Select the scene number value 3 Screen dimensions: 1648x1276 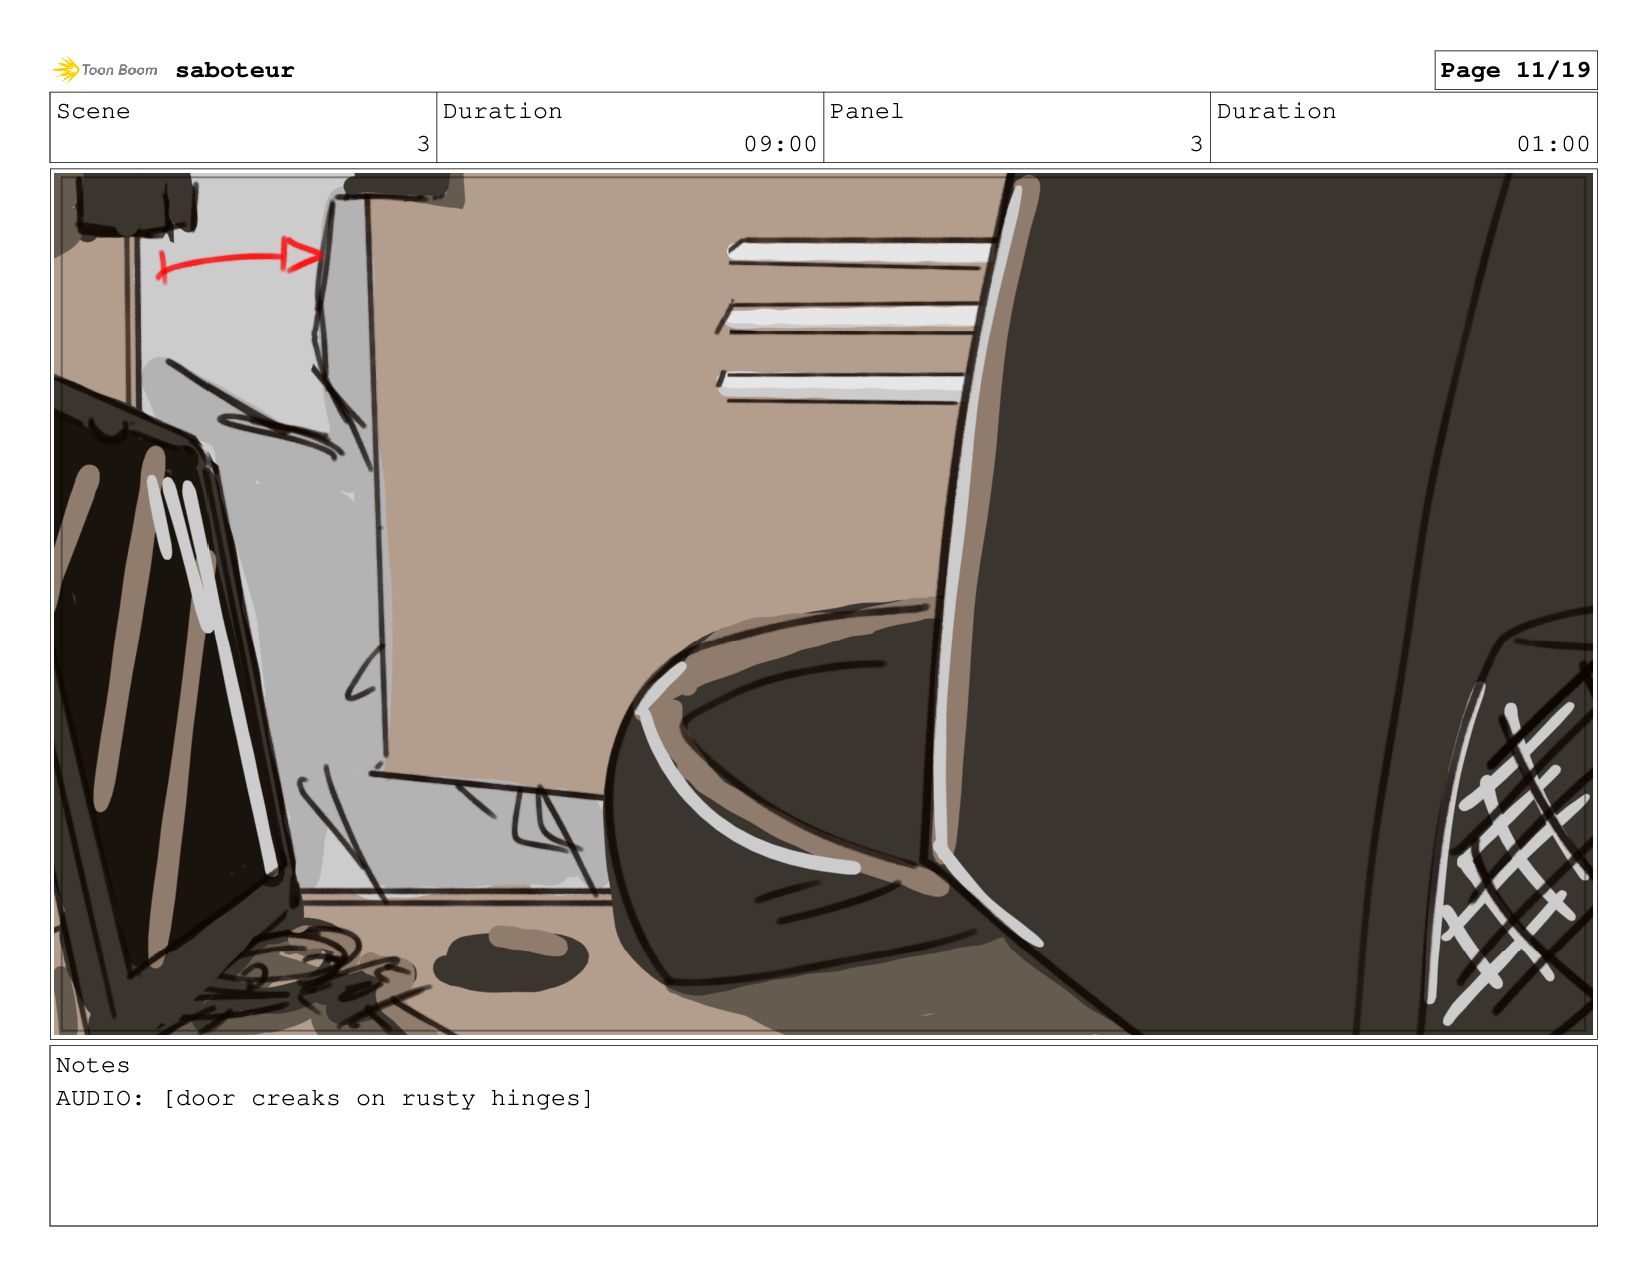423,144
